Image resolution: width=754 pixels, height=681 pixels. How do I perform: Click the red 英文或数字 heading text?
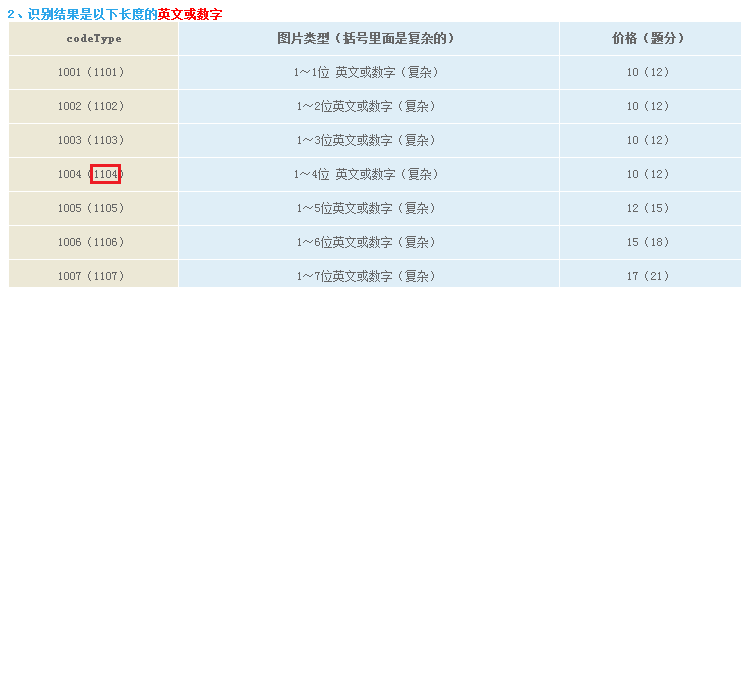tap(190, 14)
